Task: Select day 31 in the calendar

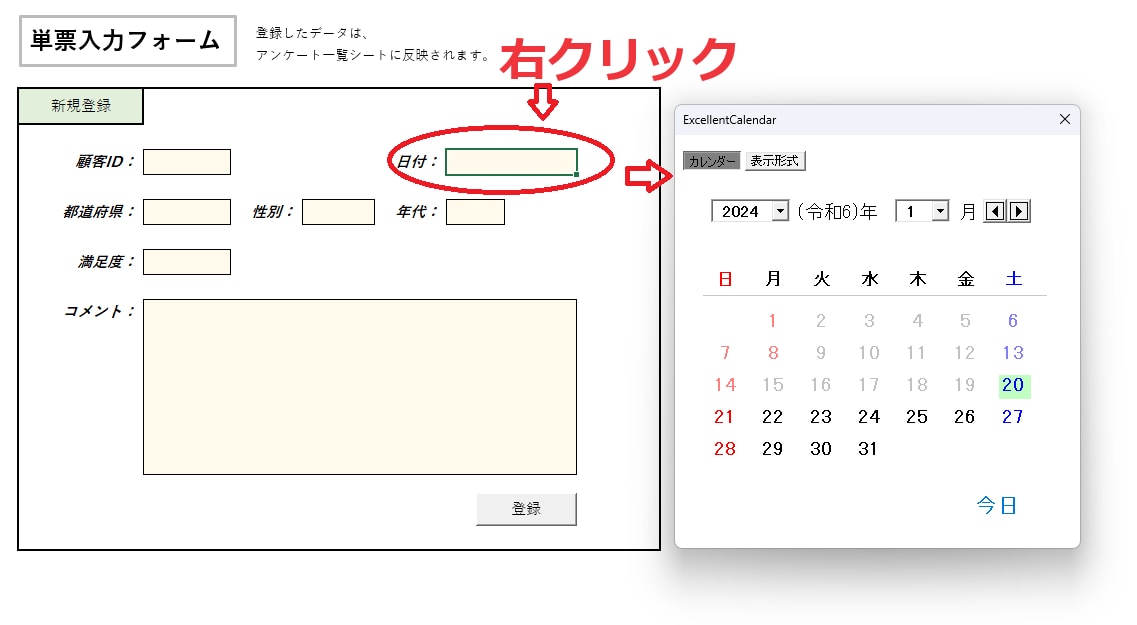Action: (x=868, y=449)
